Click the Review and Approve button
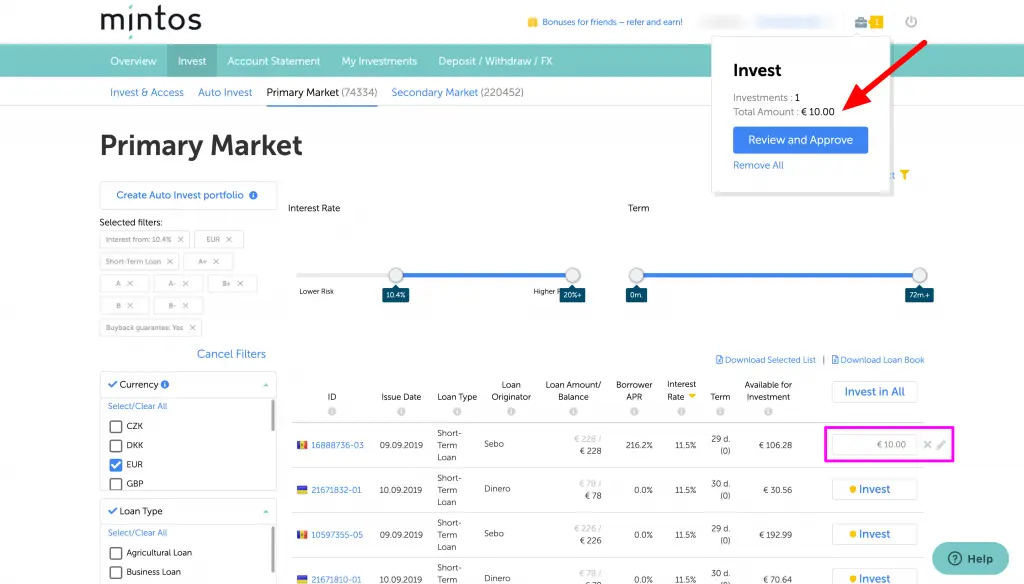Screen dimensions: 1024x584 point(800,140)
